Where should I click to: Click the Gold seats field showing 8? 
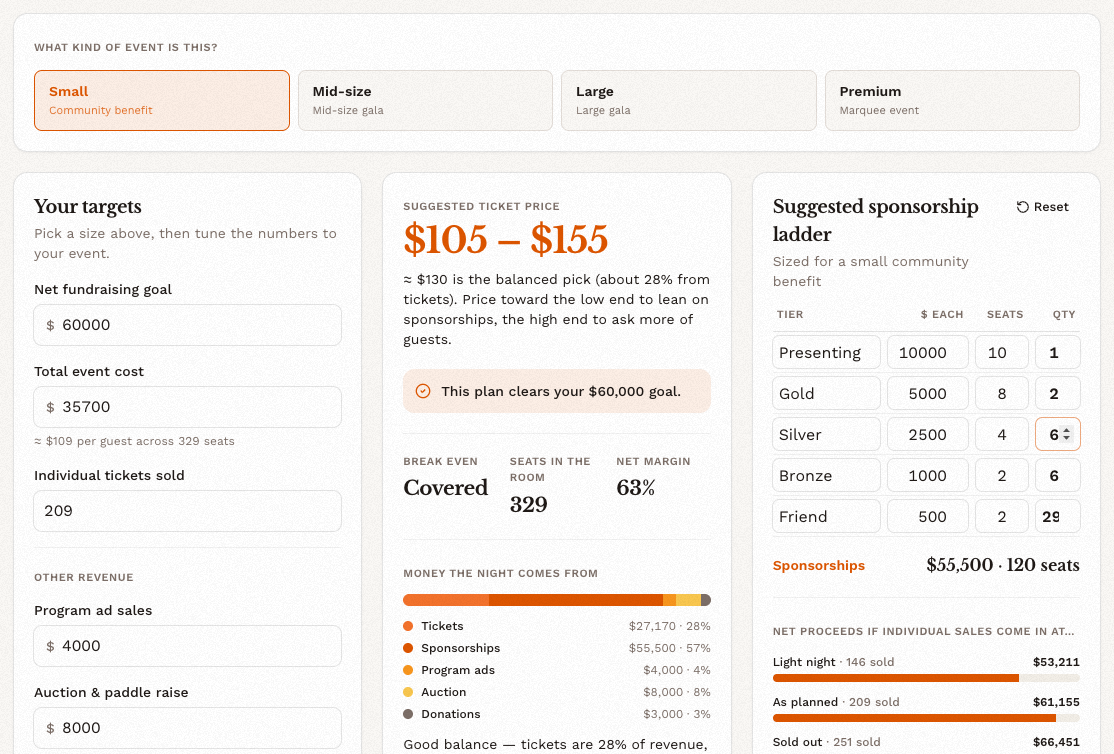[1002, 394]
